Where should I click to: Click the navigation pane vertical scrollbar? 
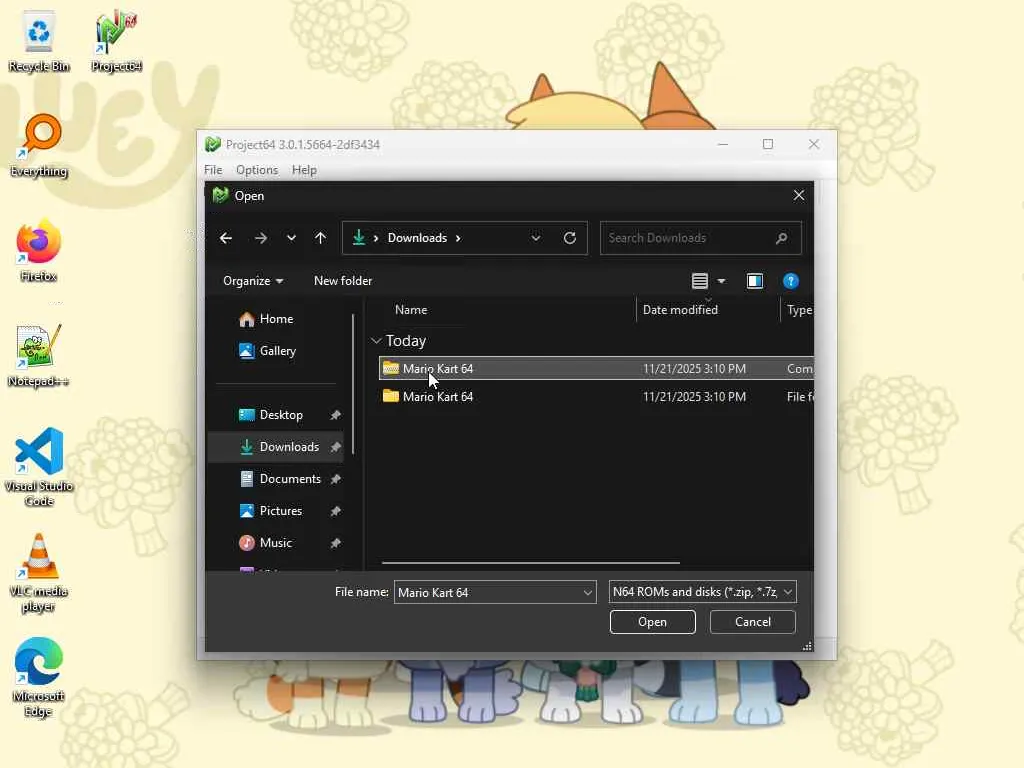pyautogui.click(x=353, y=384)
